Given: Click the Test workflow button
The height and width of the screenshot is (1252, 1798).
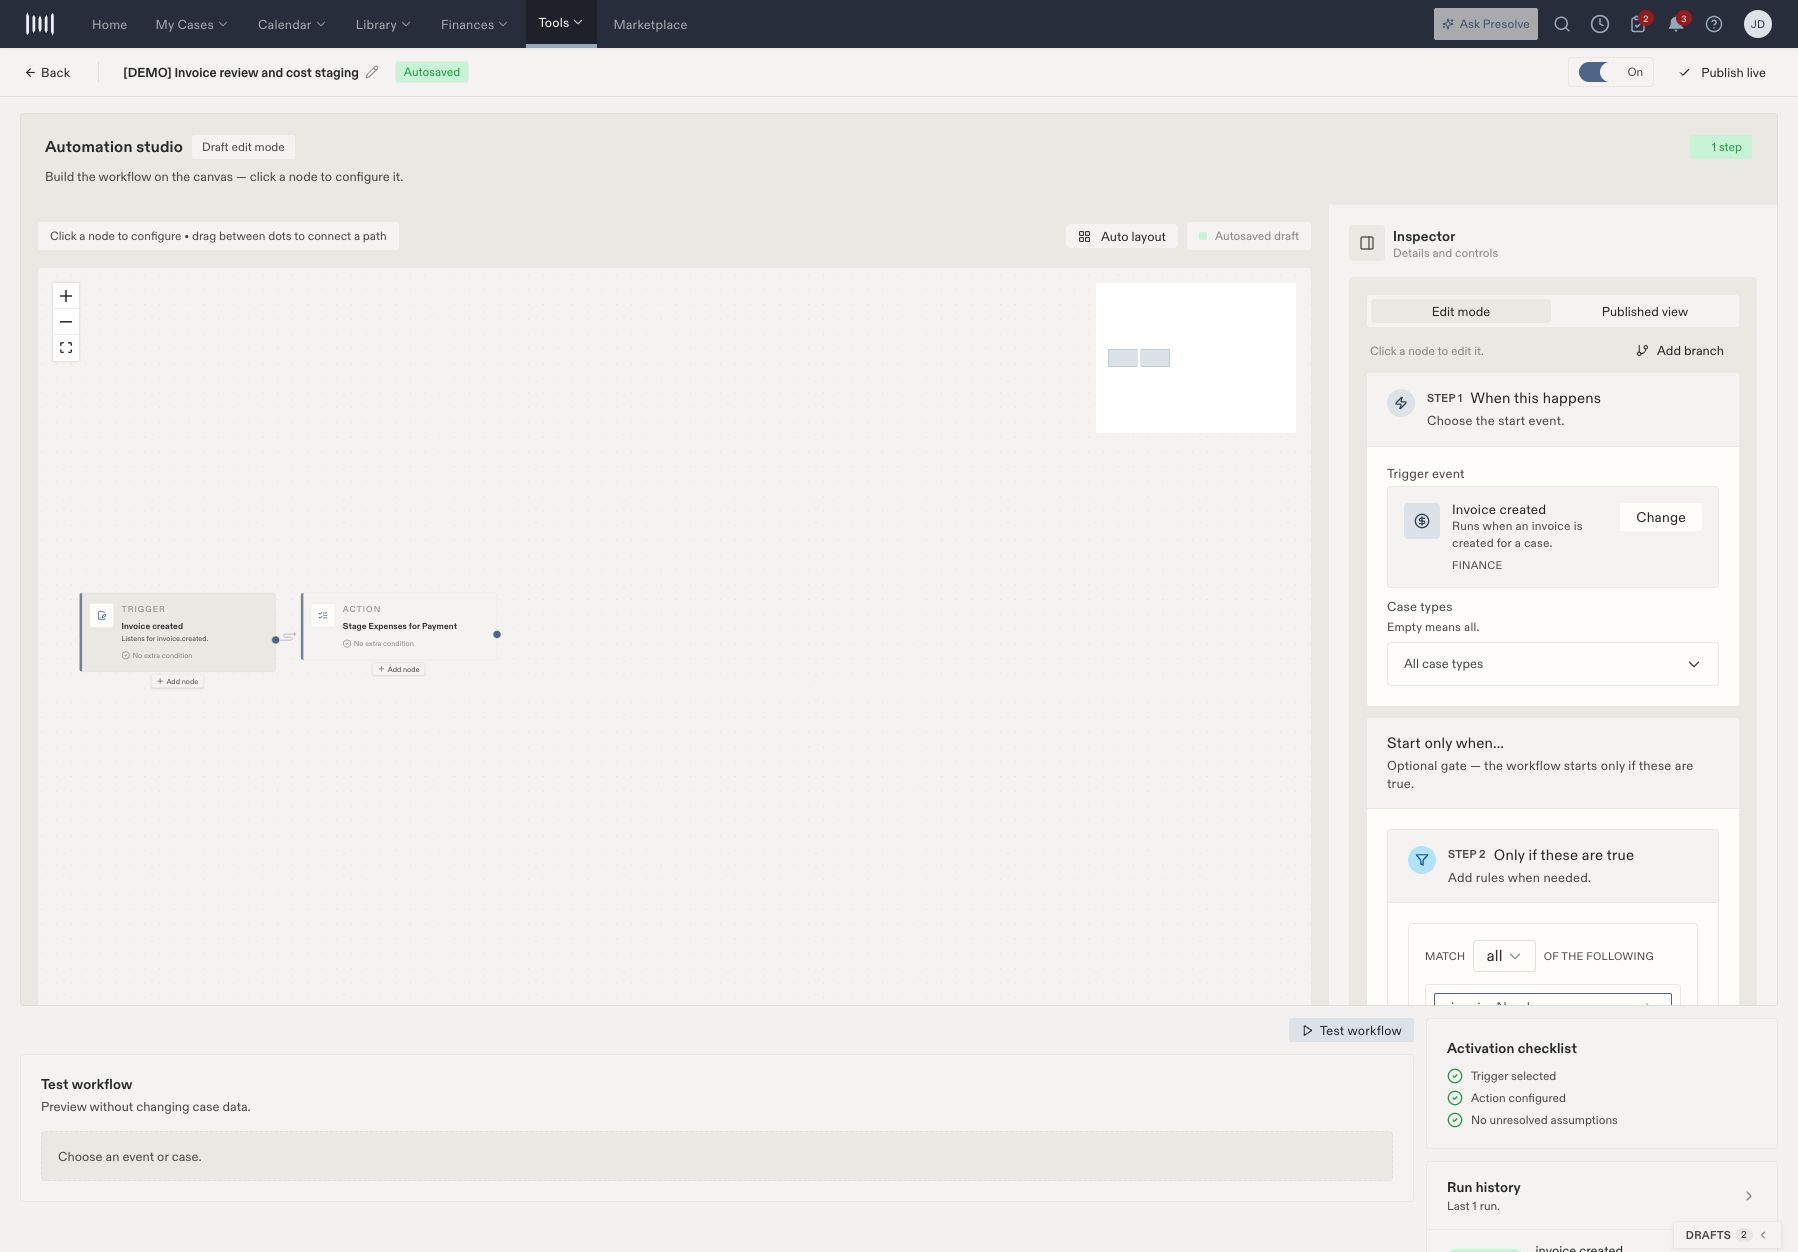Looking at the screenshot, I should [1351, 1030].
